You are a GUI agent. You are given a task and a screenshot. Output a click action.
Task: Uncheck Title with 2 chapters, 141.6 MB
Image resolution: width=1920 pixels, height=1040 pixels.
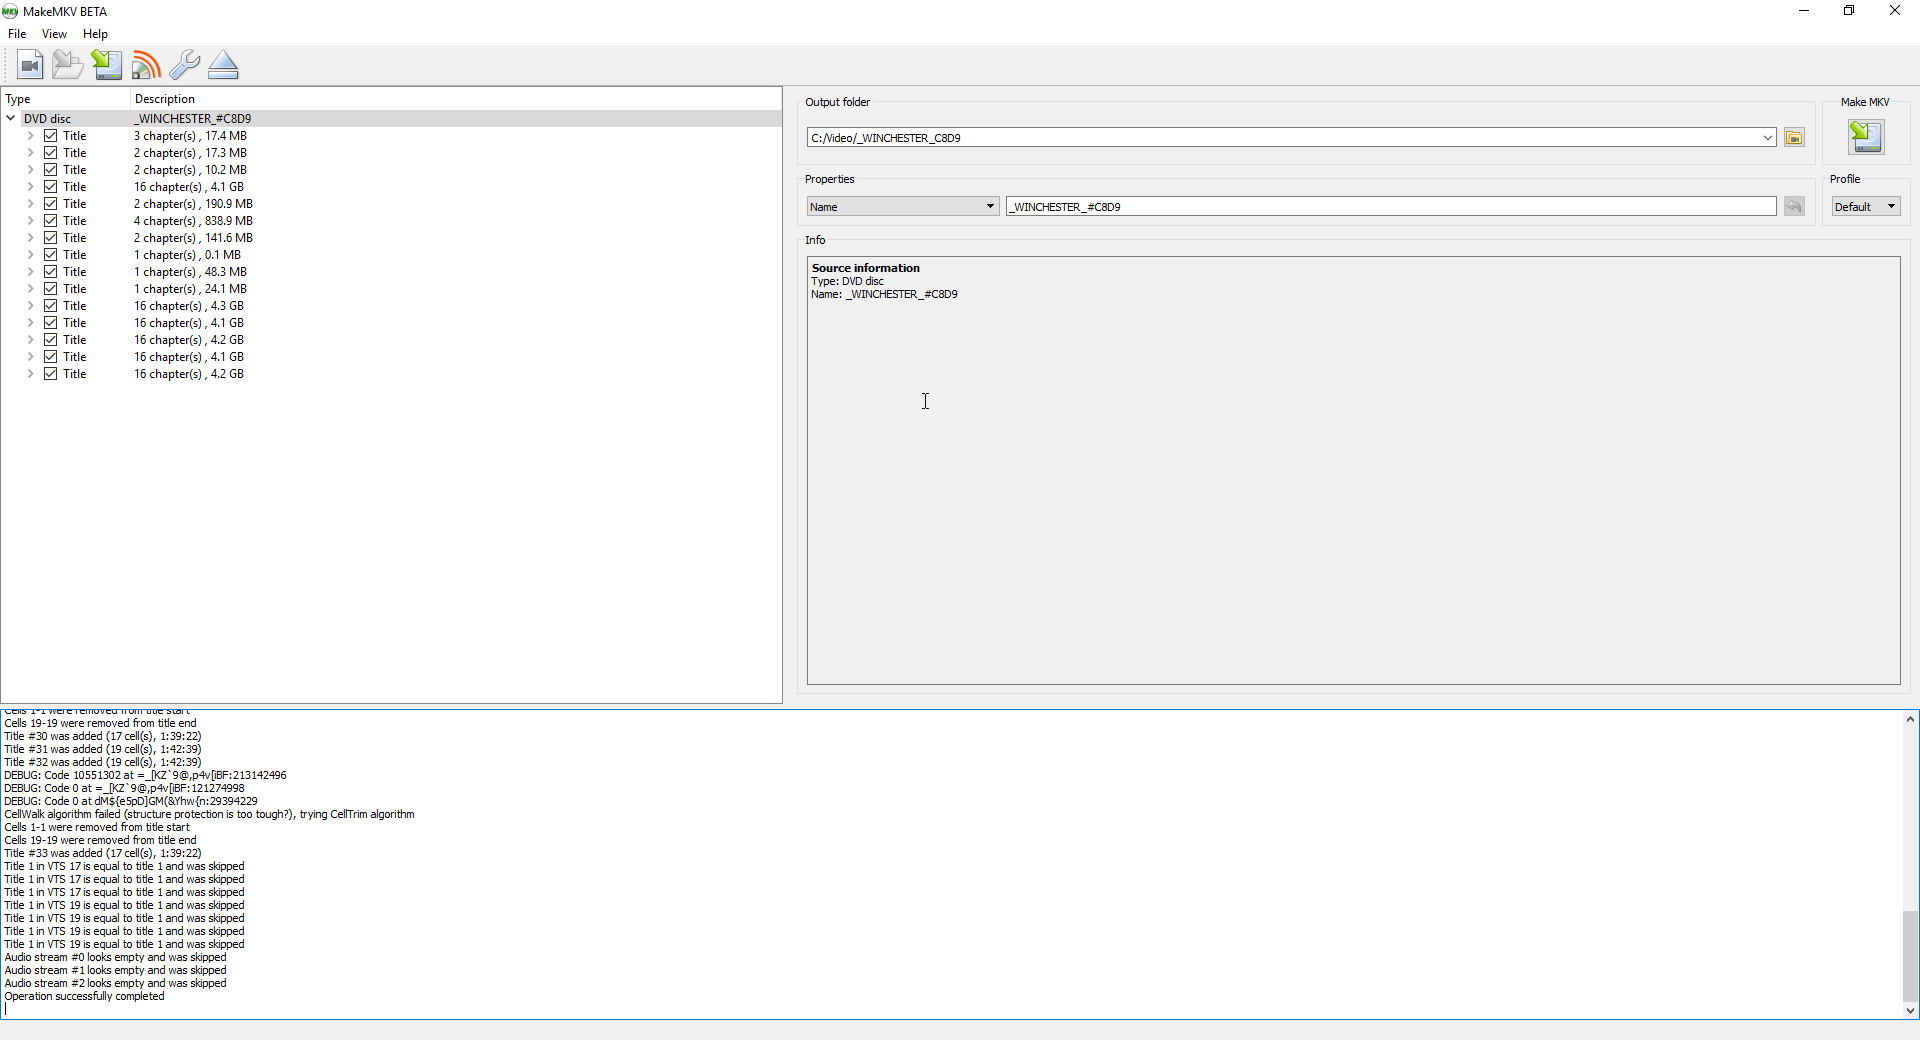click(x=50, y=238)
